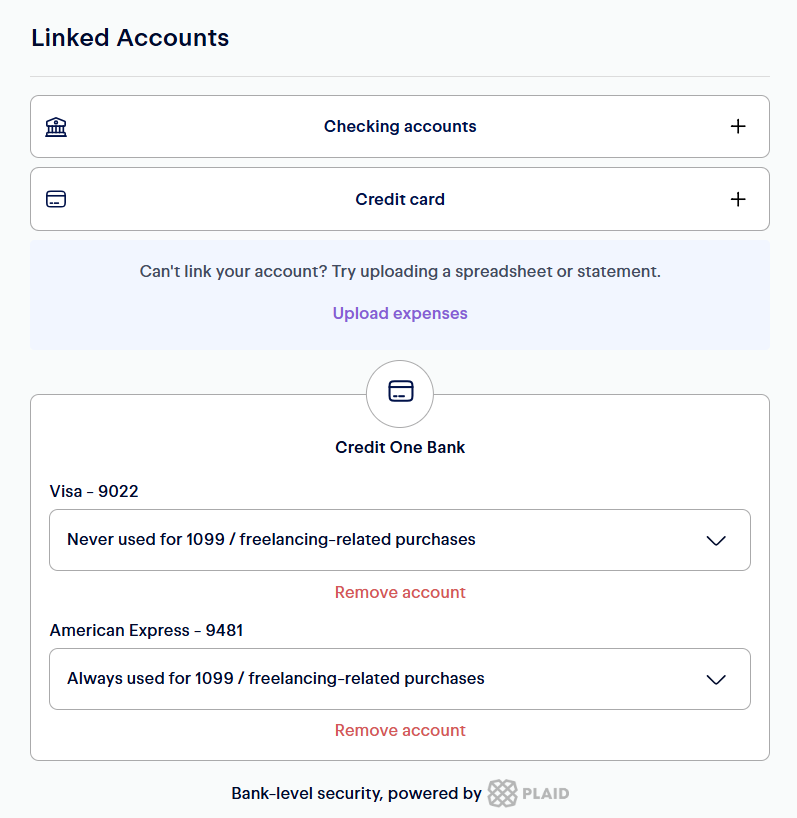The image size is (797, 818).
Task: Click the Credit One Bank title
Action: (400, 447)
